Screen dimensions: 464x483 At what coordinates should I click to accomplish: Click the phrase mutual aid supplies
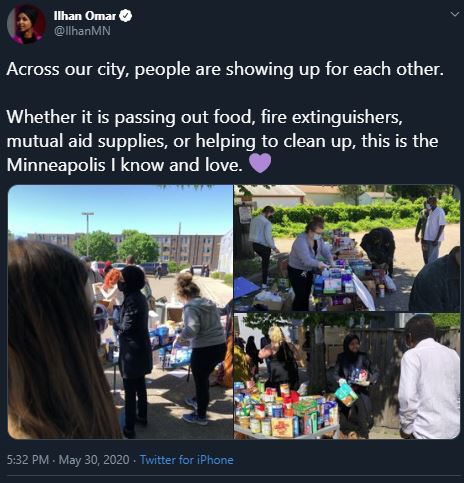[x=87, y=141]
